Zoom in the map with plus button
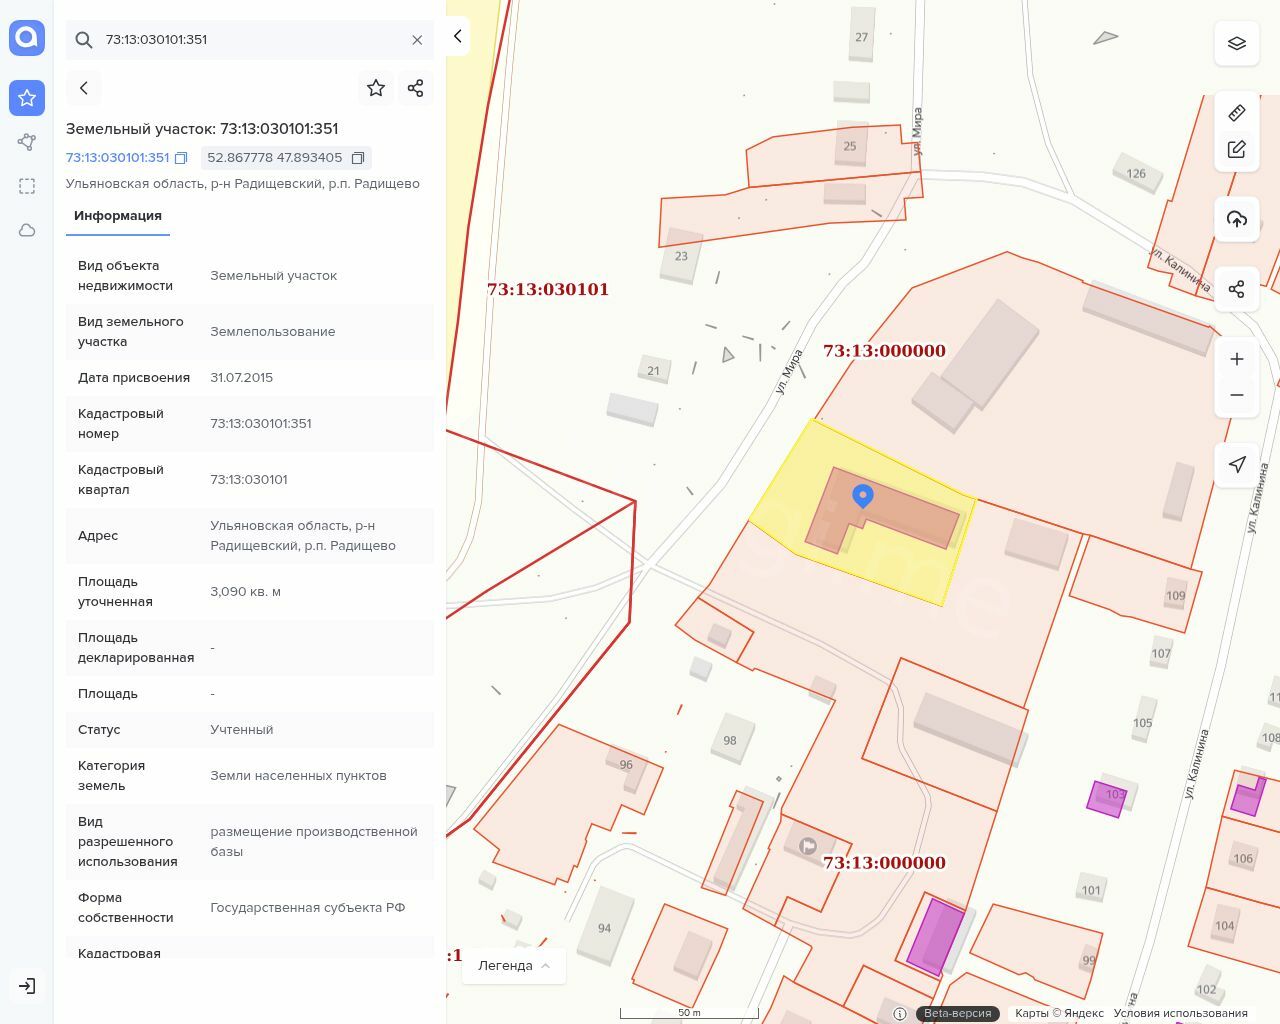The height and width of the screenshot is (1024, 1280). [1237, 359]
